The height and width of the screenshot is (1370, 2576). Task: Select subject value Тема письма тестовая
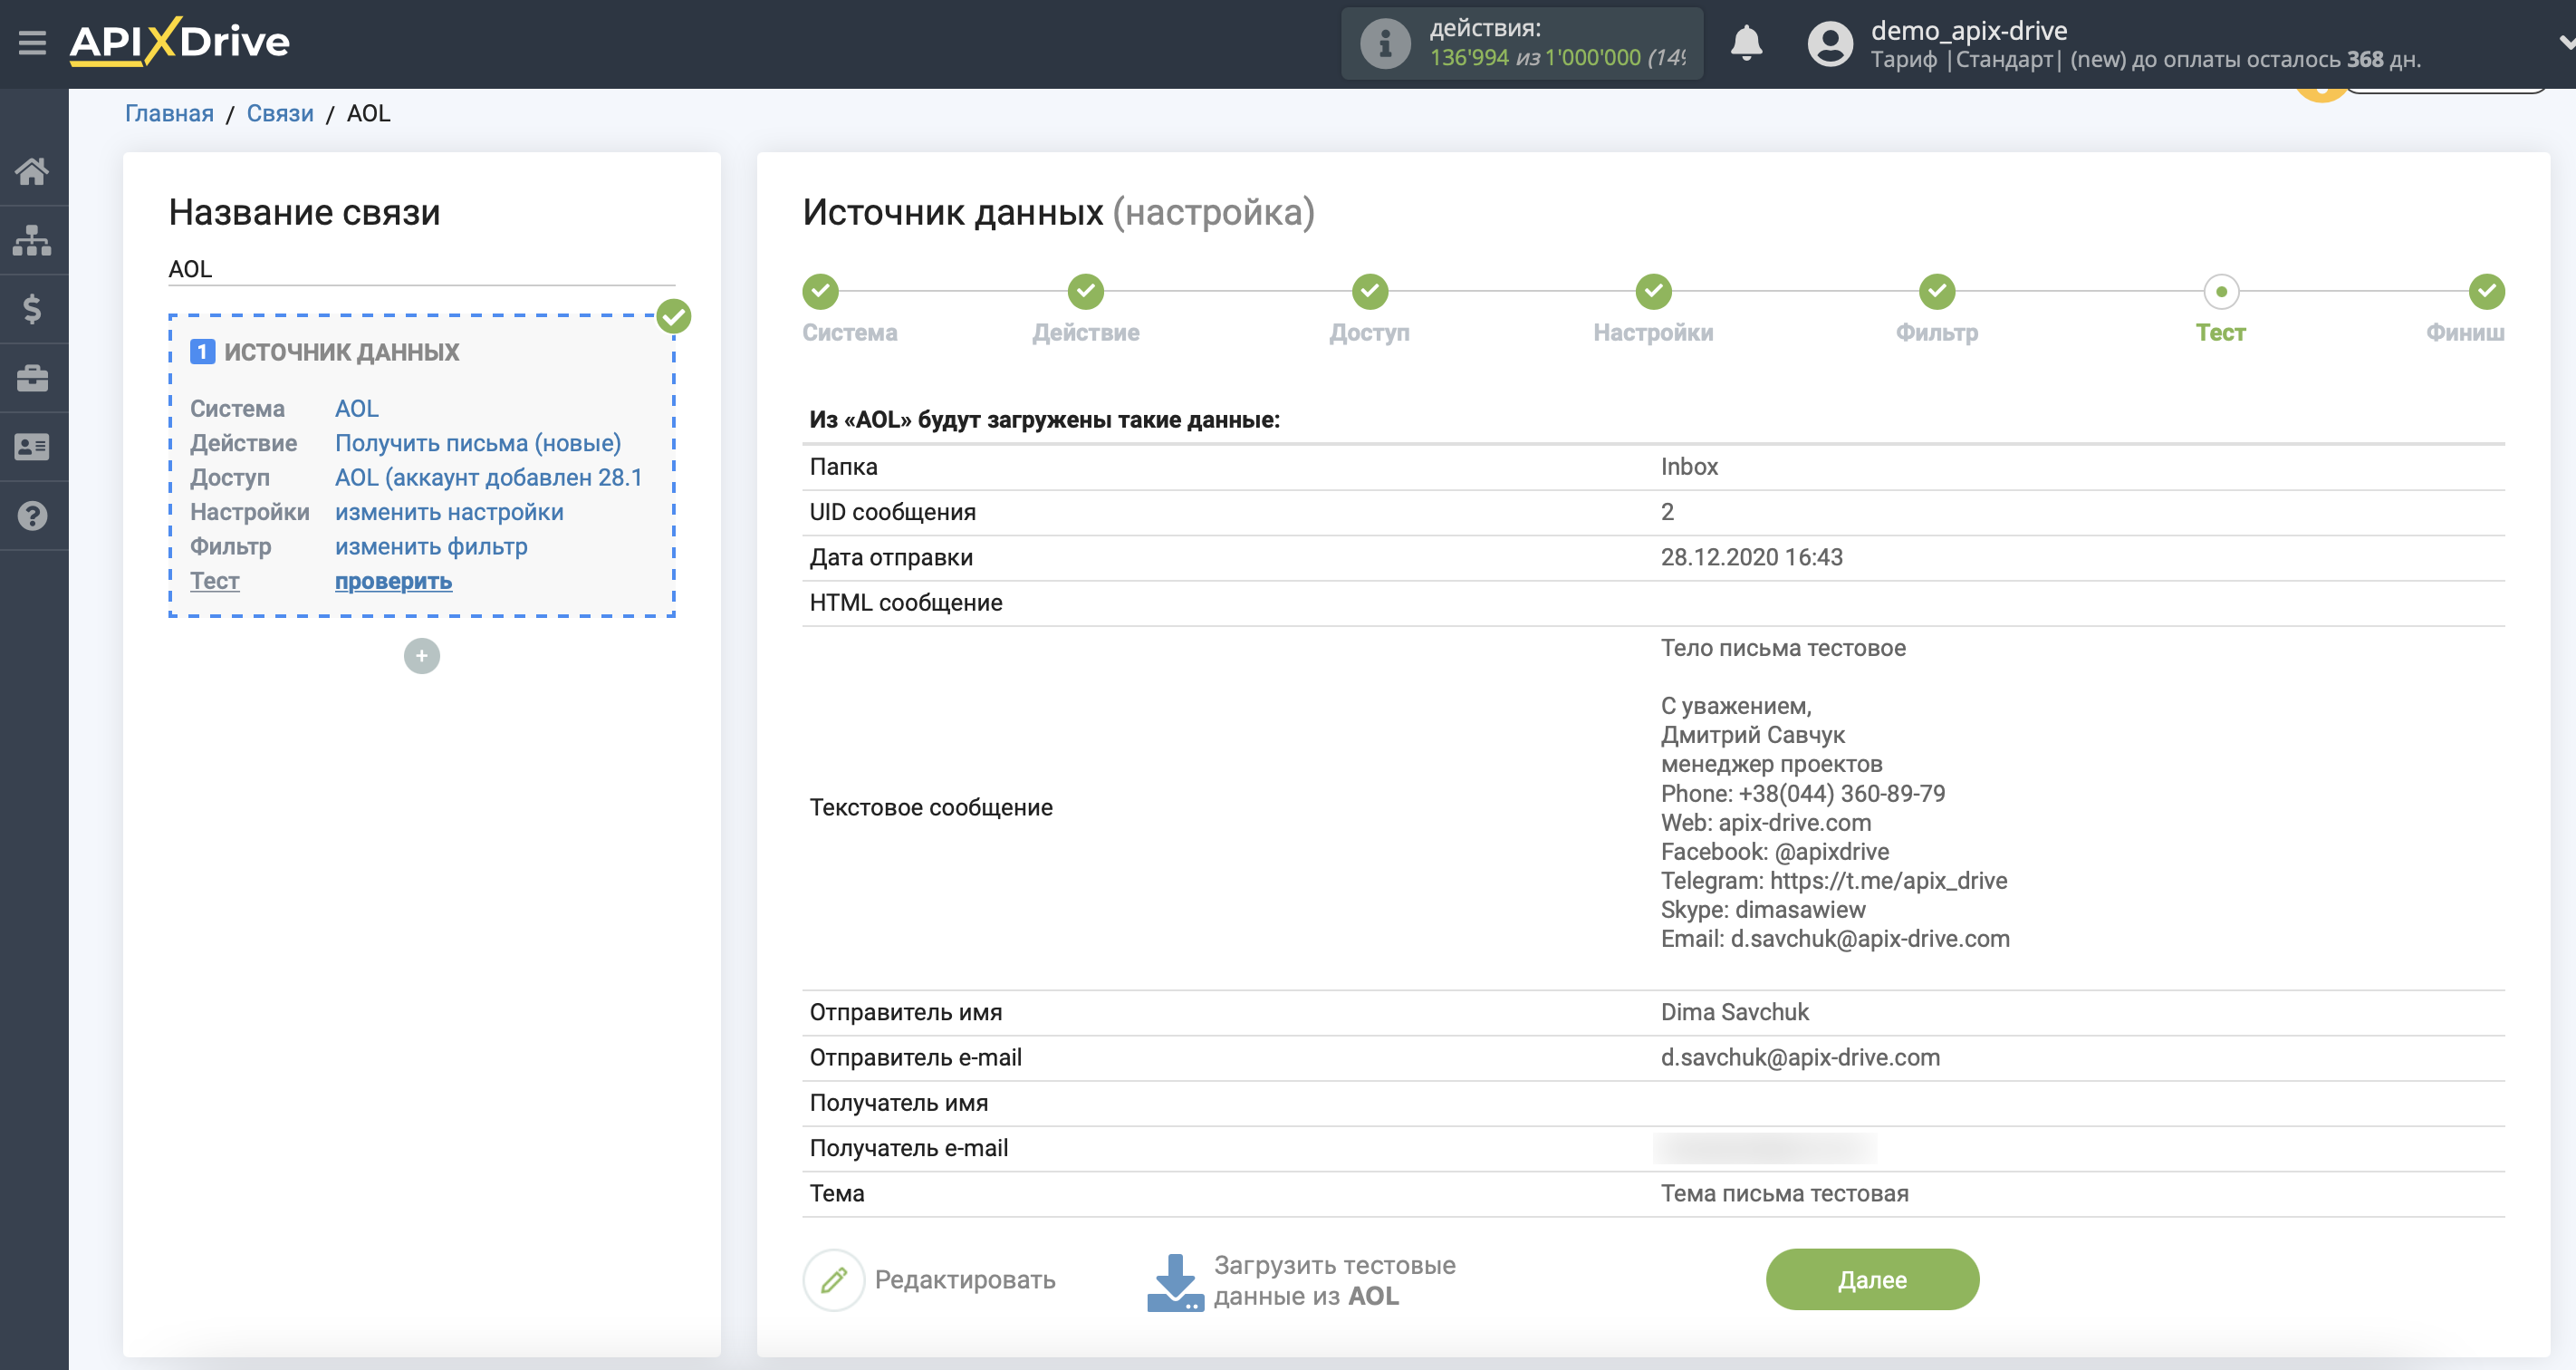click(1784, 1193)
